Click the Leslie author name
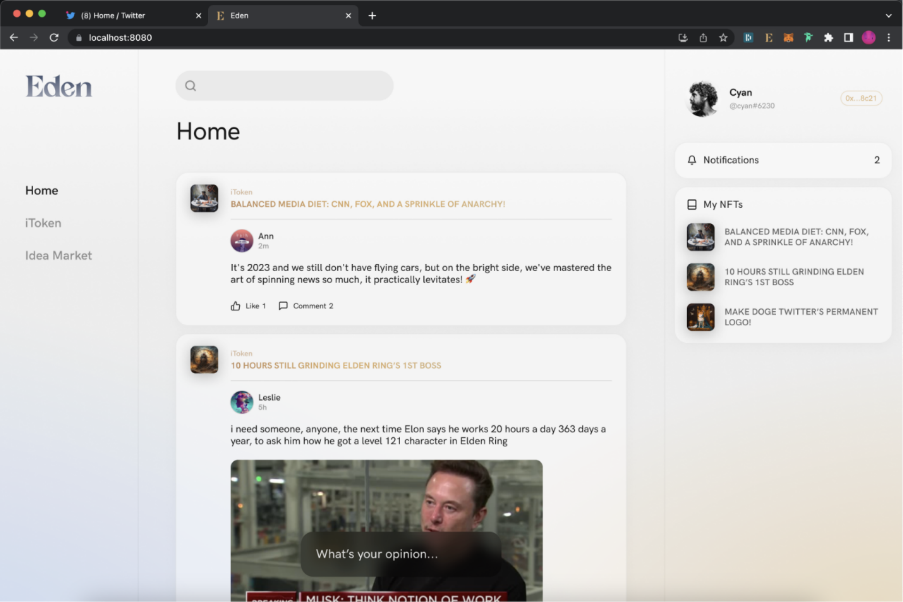The image size is (903, 602). coord(269,397)
